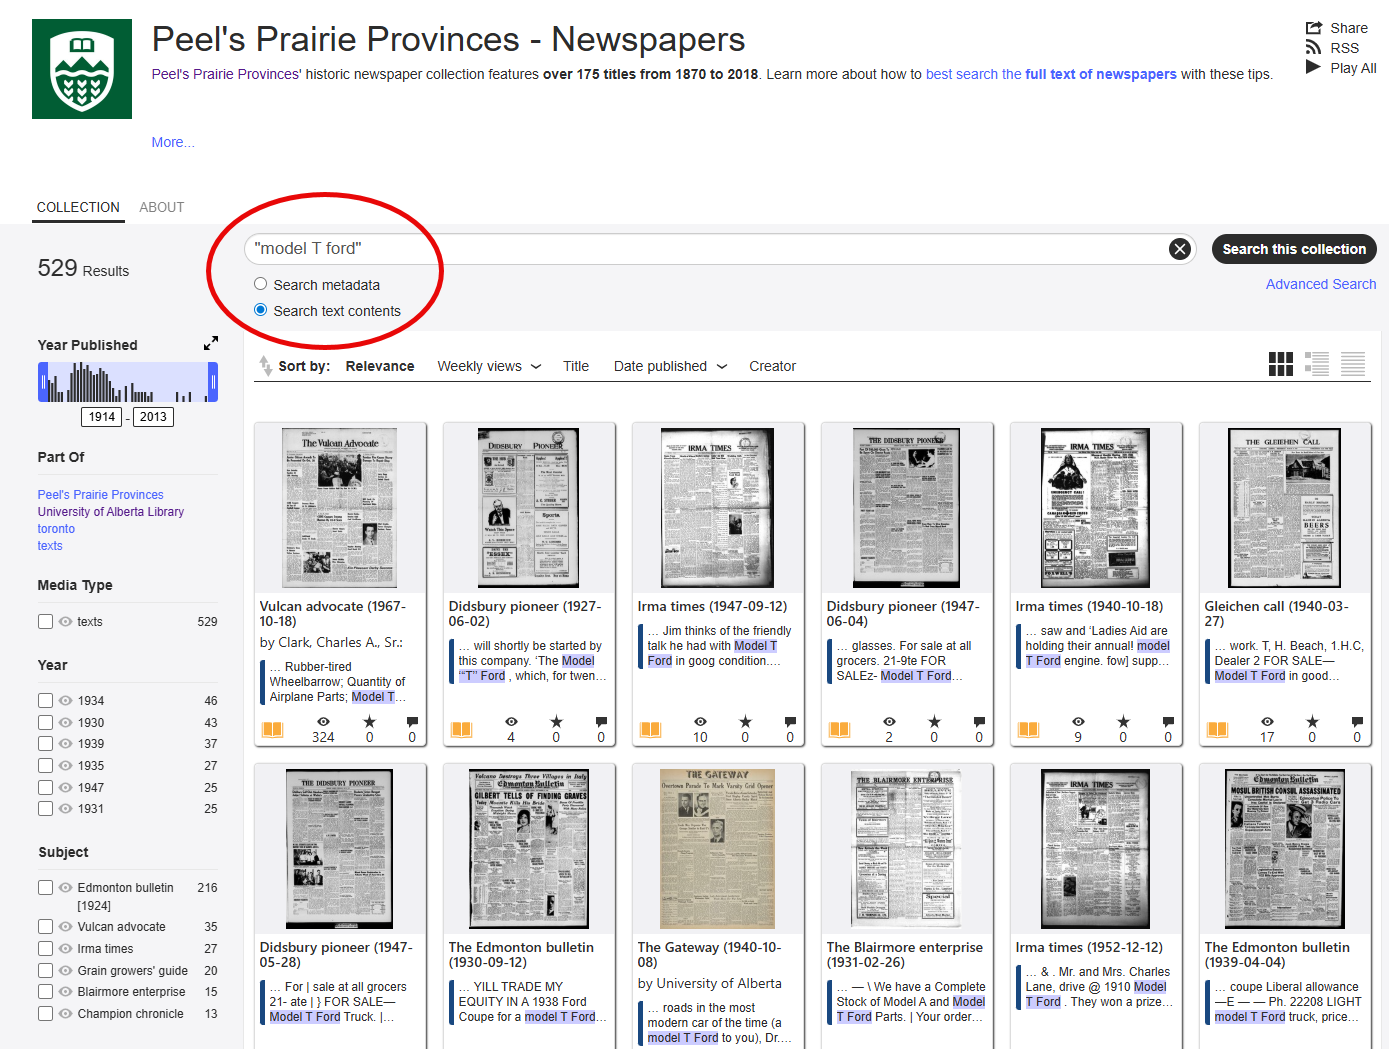Viewport: 1389px width, 1049px height.
Task: Open the RSS feed icon
Action: 1313,48
